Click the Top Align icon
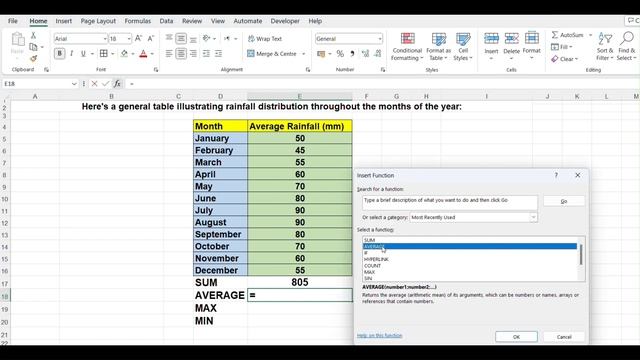Image resolution: width=640 pixels, height=360 pixels. click(169, 38)
